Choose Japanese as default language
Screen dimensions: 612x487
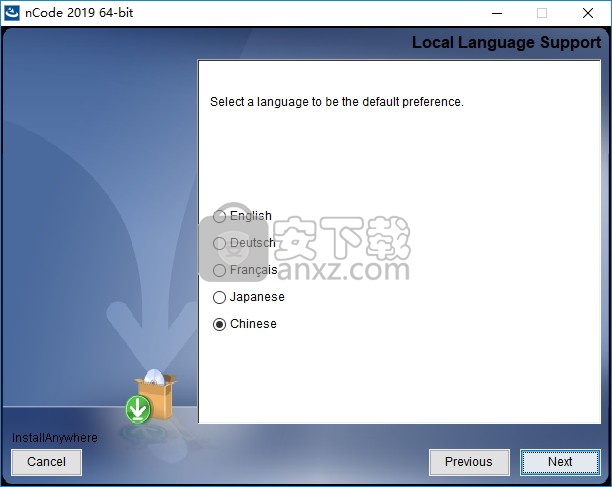[219, 297]
